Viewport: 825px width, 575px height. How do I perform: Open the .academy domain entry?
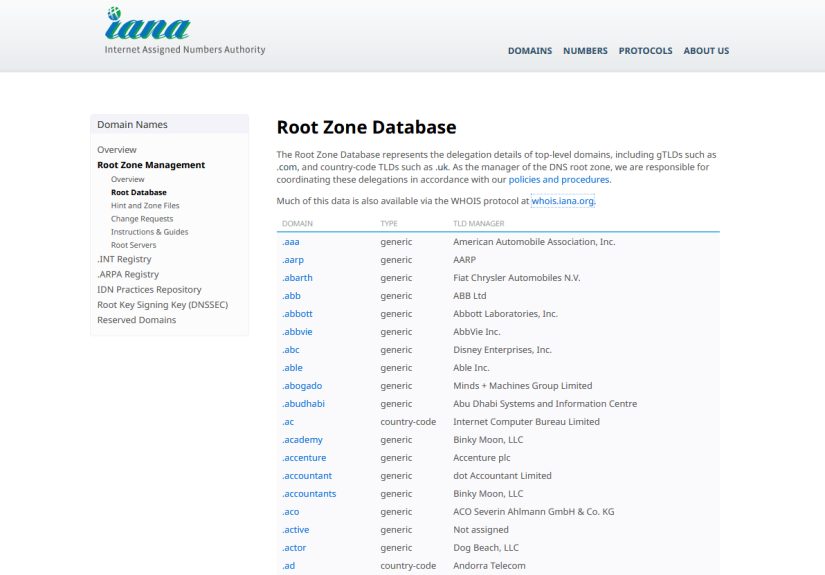[x=302, y=440]
